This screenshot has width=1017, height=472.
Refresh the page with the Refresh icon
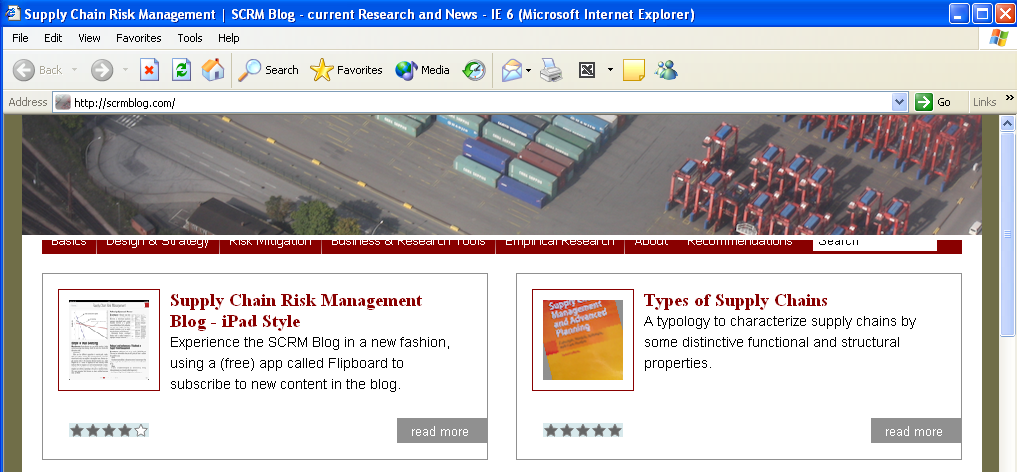click(181, 70)
